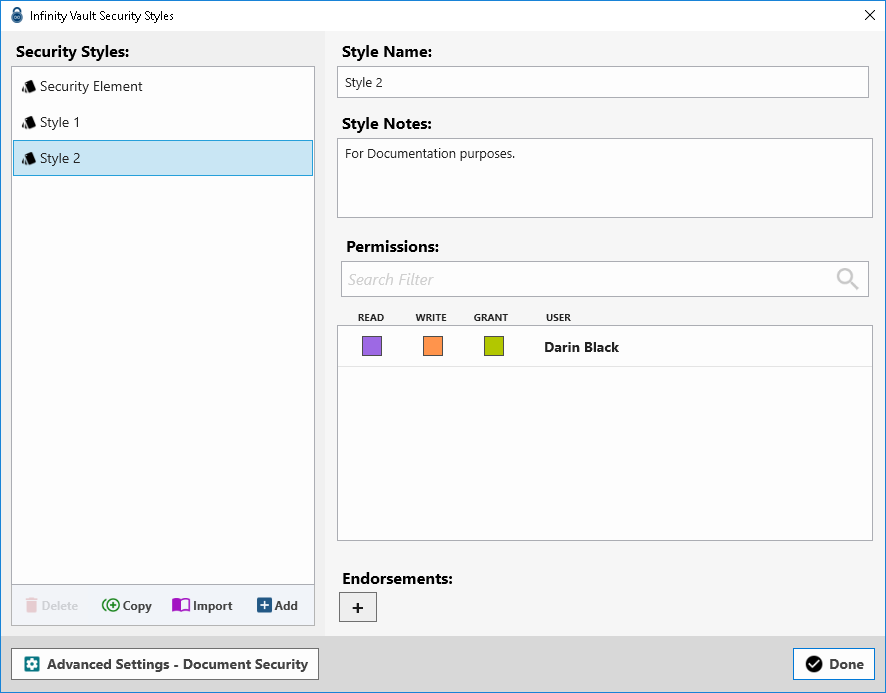
Task: Click the blue Add plus icon
Action: click(264, 605)
